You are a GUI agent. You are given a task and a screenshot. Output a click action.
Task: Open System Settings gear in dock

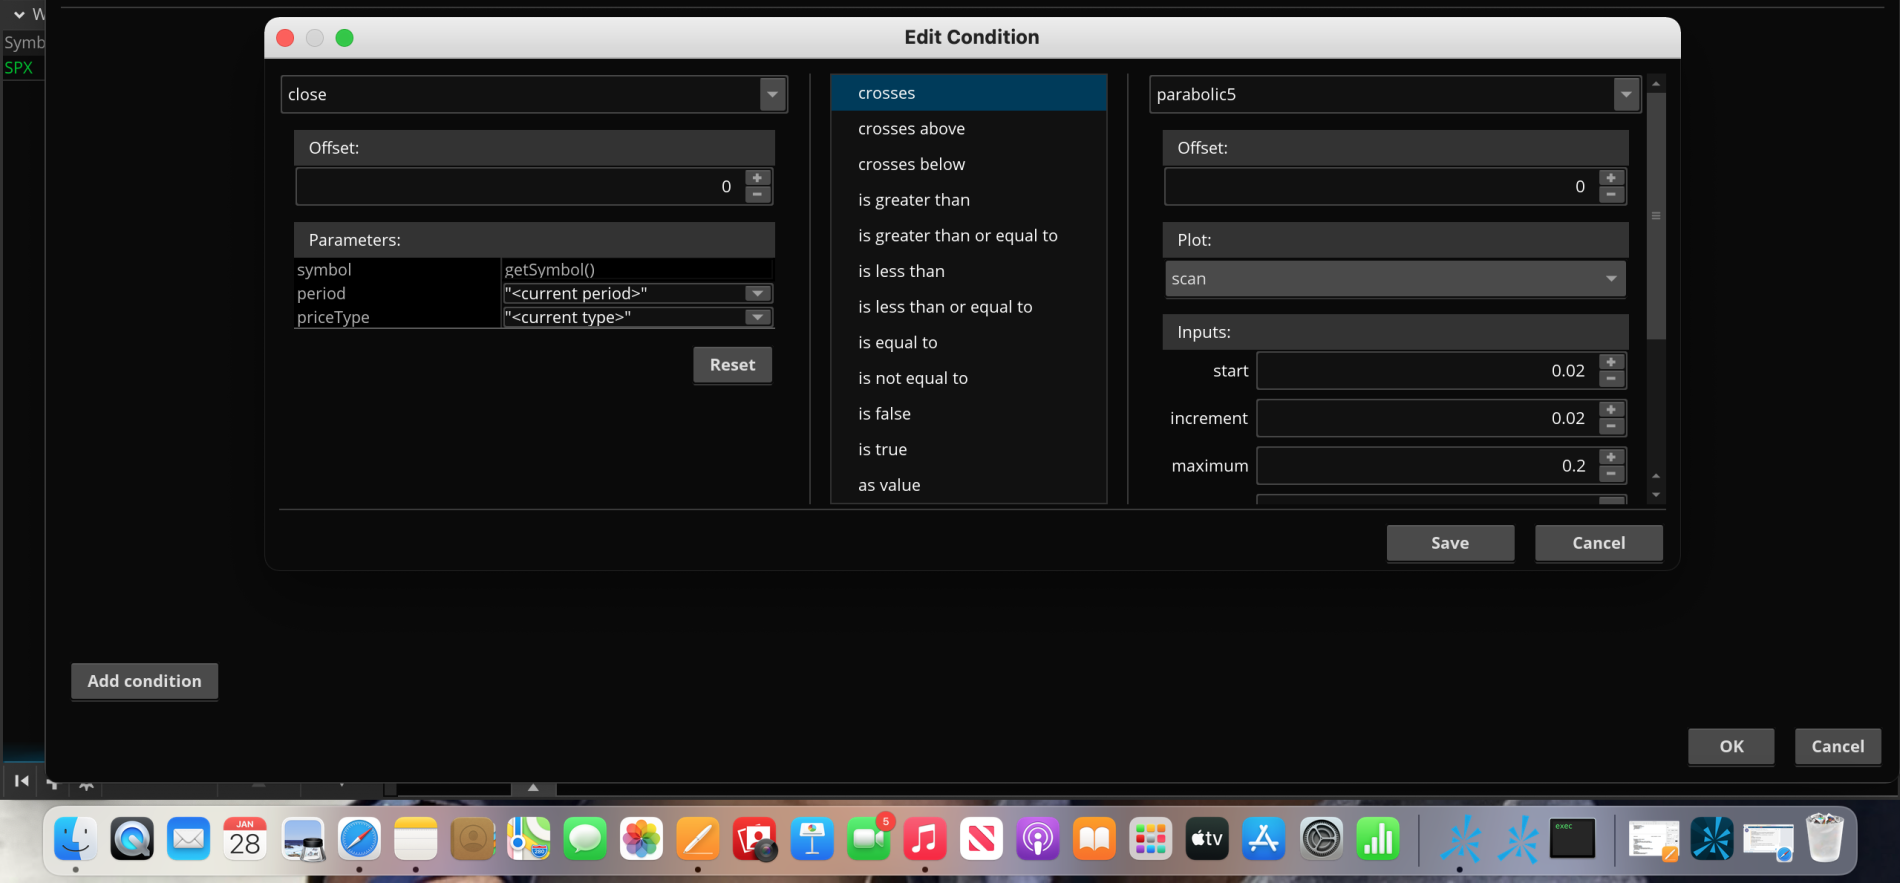(1321, 839)
